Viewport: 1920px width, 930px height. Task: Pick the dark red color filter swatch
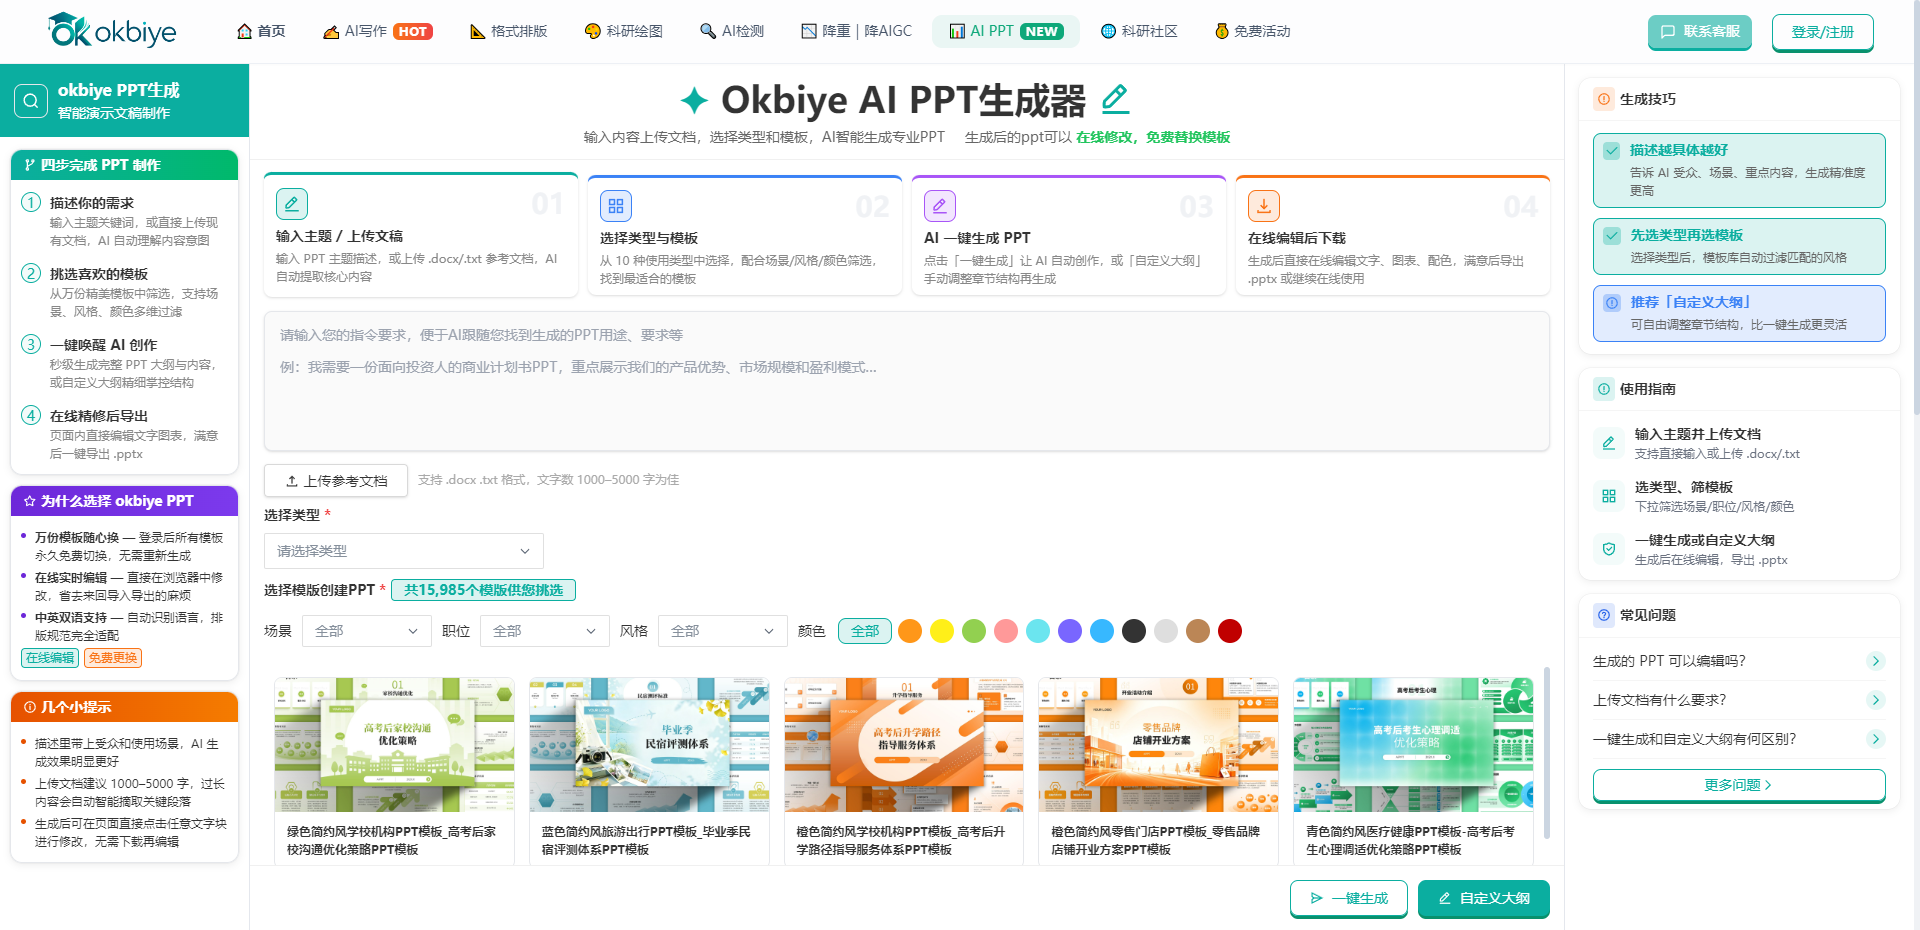[x=1230, y=631]
